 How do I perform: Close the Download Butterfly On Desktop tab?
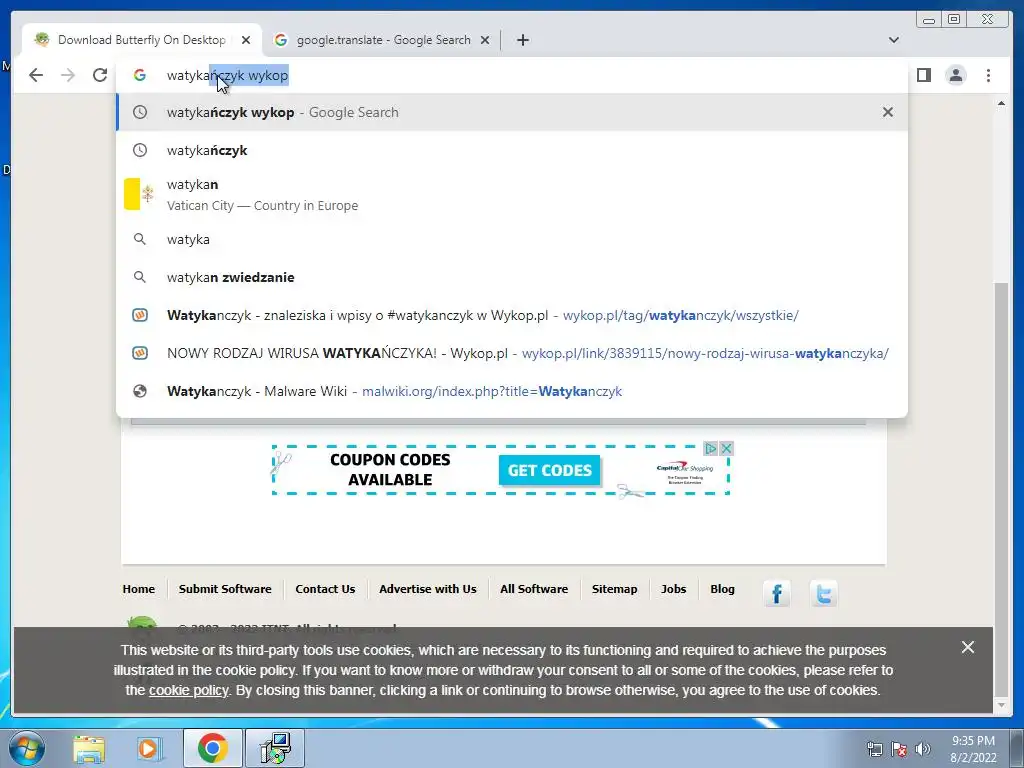[246, 40]
